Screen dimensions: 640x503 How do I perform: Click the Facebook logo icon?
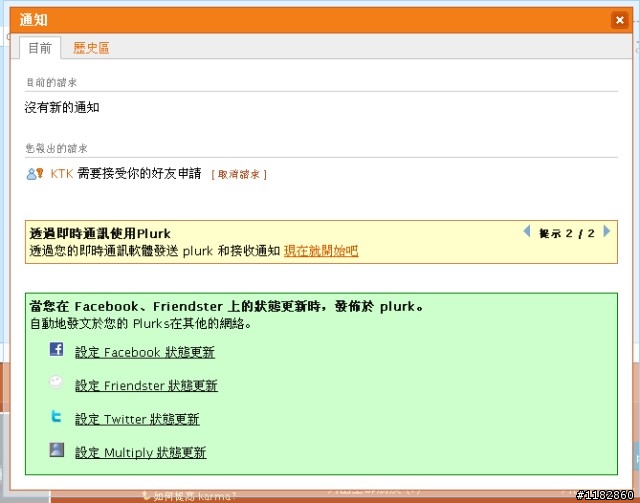pos(56,349)
